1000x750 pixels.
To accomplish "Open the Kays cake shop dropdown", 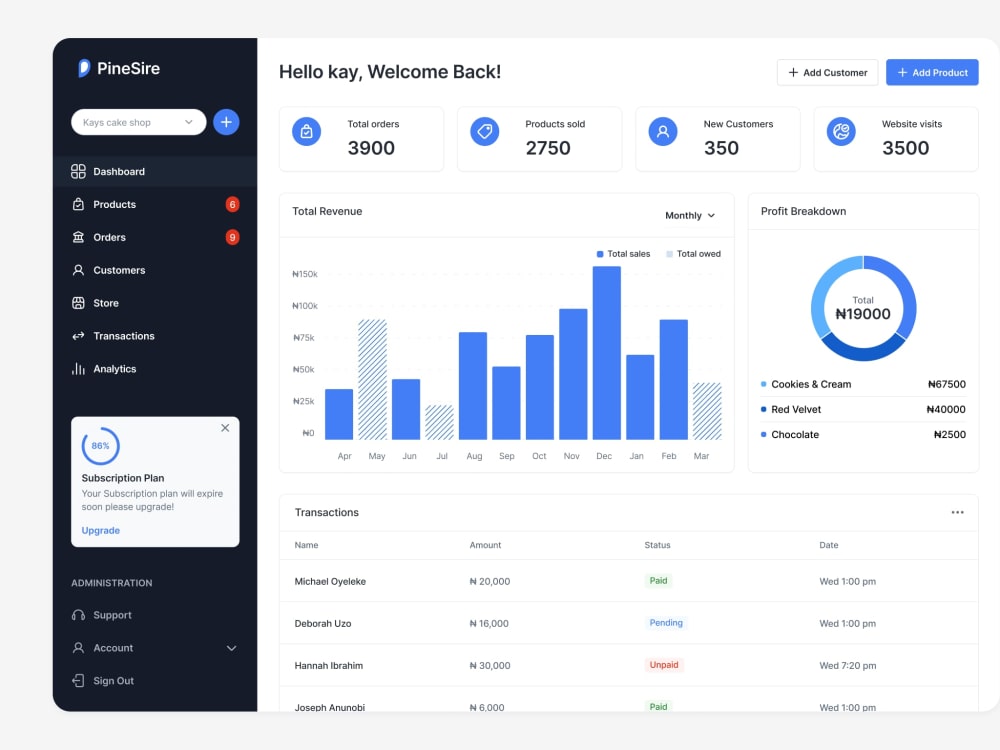I will tap(138, 122).
